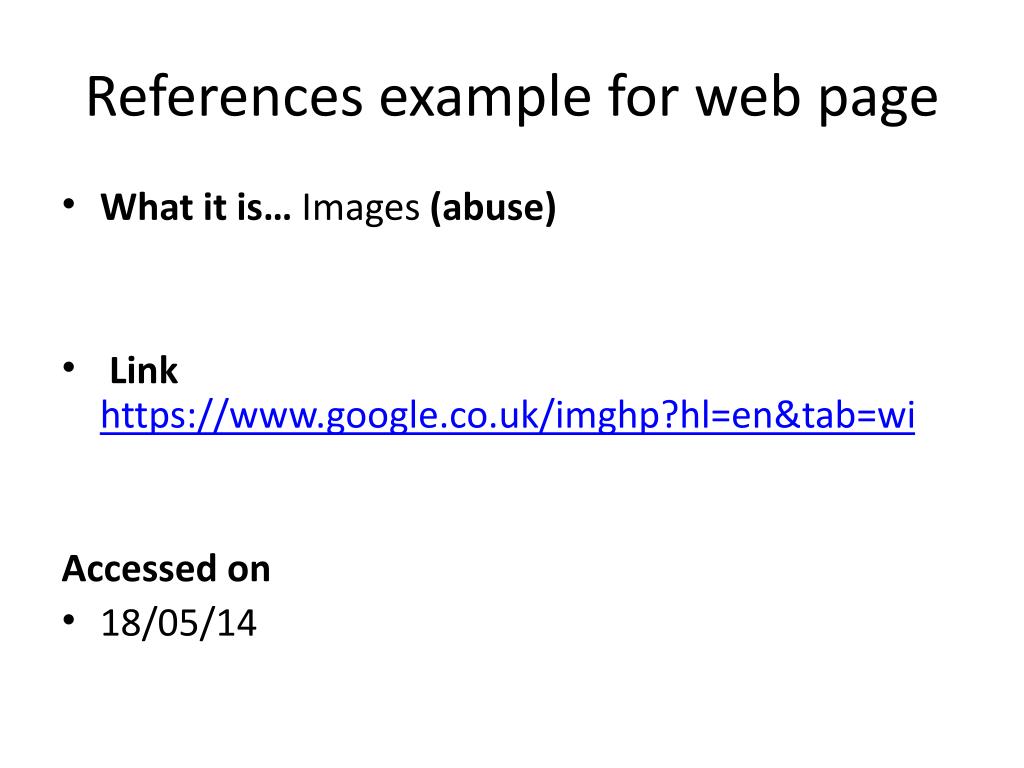Select the word "References" in the title

(x=224, y=96)
